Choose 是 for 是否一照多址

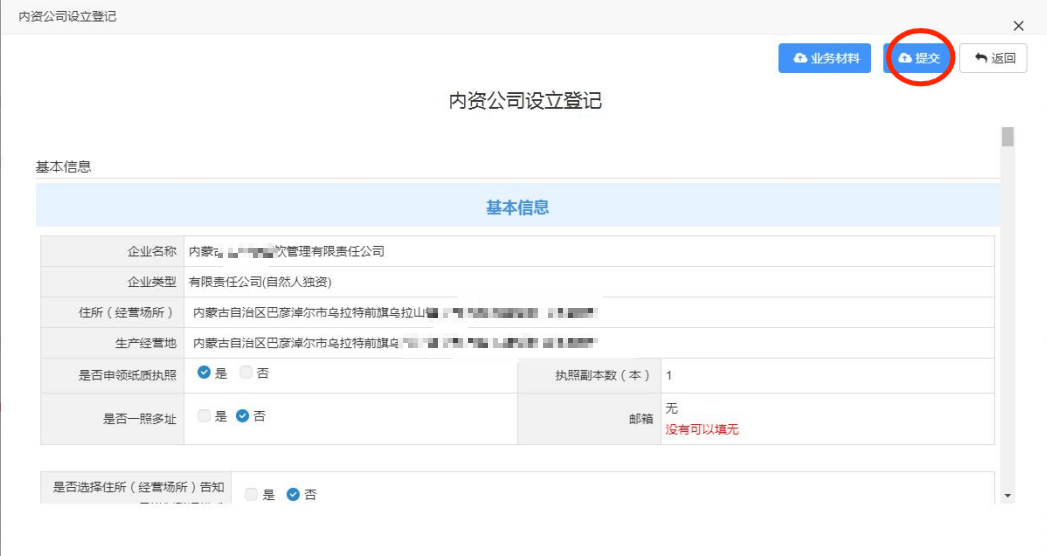(204, 417)
